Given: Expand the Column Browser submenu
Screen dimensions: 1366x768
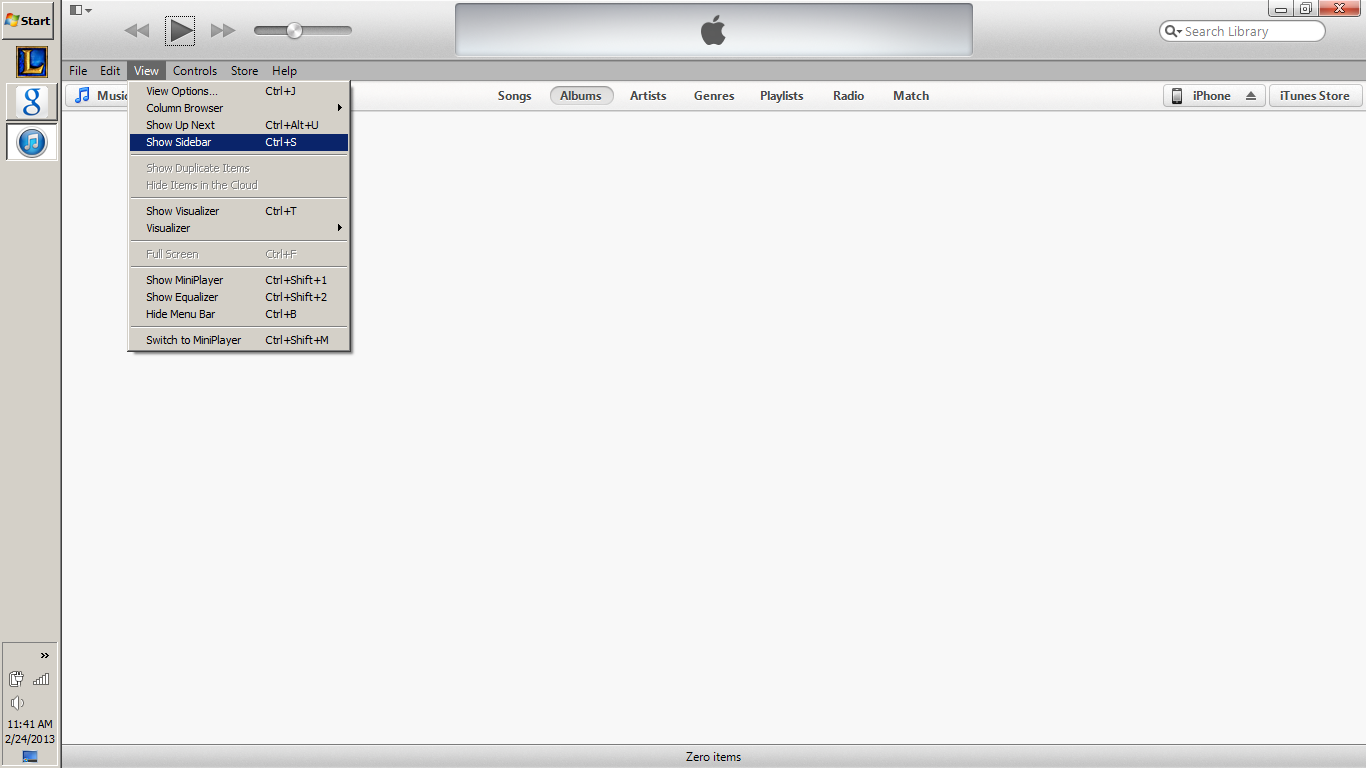Looking at the screenshot, I should (239, 108).
